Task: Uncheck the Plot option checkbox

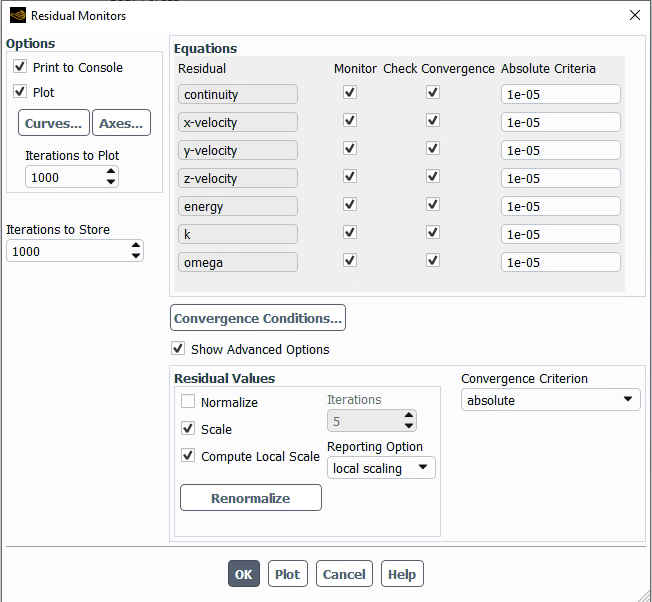Action: pos(20,92)
